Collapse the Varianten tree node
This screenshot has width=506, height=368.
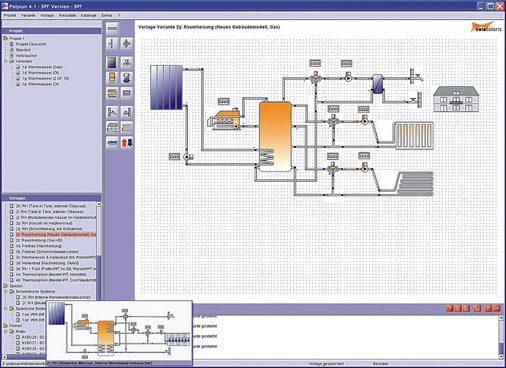pos(6,61)
